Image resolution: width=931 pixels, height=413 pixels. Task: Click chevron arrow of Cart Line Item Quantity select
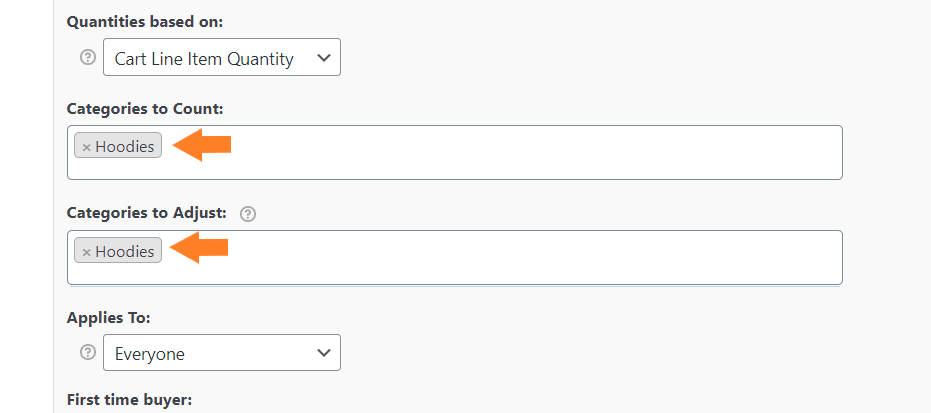(x=324, y=58)
